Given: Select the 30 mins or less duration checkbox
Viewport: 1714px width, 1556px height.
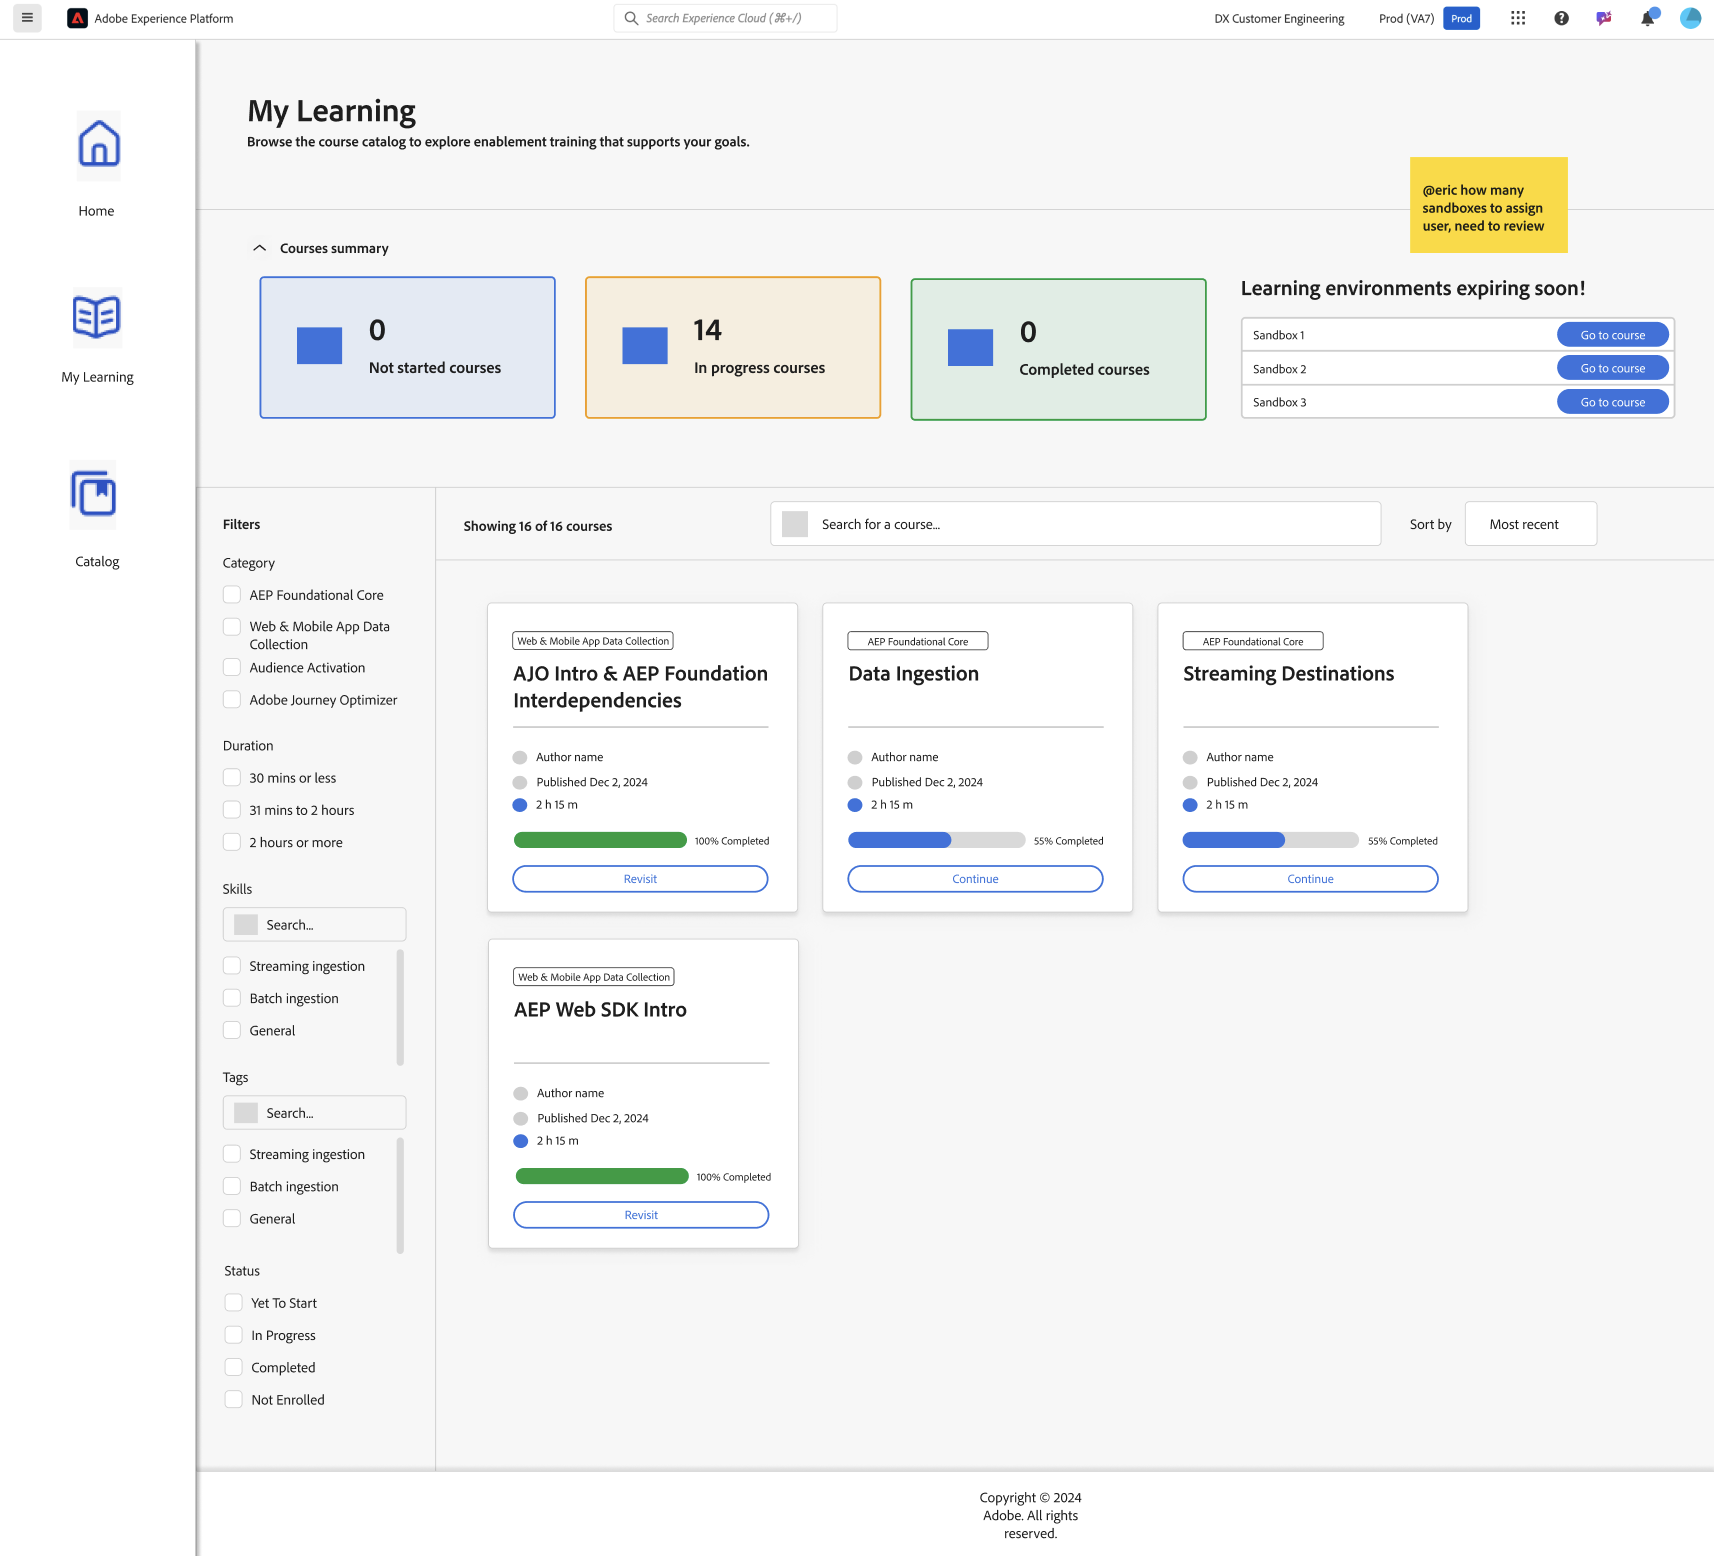Looking at the screenshot, I should pyautogui.click(x=232, y=777).
